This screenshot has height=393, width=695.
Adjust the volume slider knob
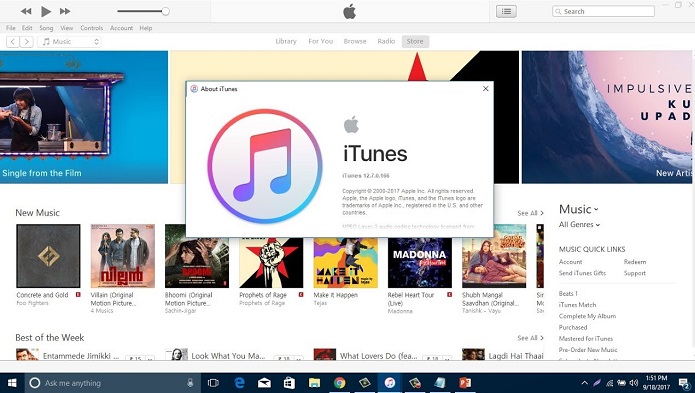pos(165,12)
